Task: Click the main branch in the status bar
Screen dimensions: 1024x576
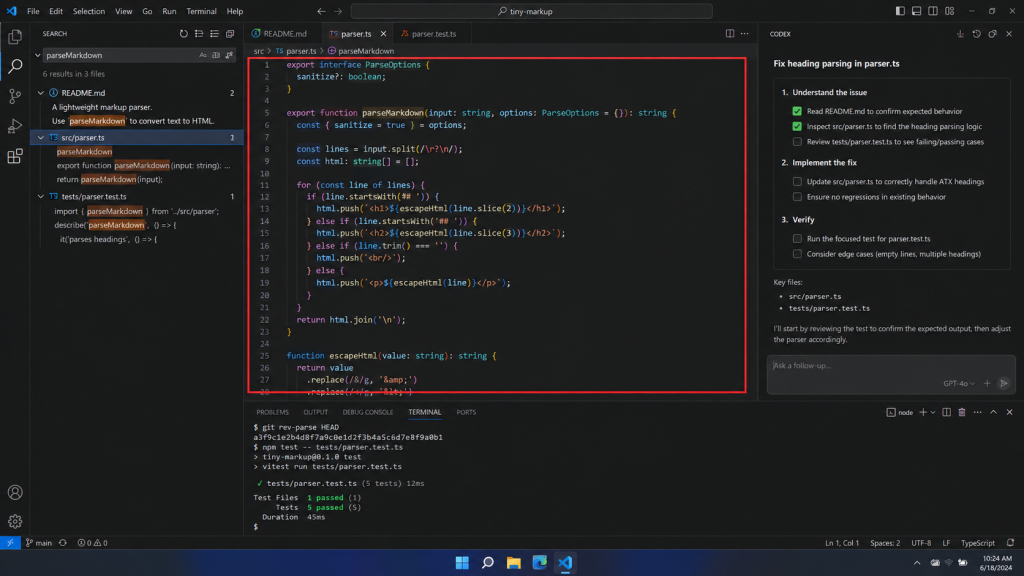Action: [39, 543]
